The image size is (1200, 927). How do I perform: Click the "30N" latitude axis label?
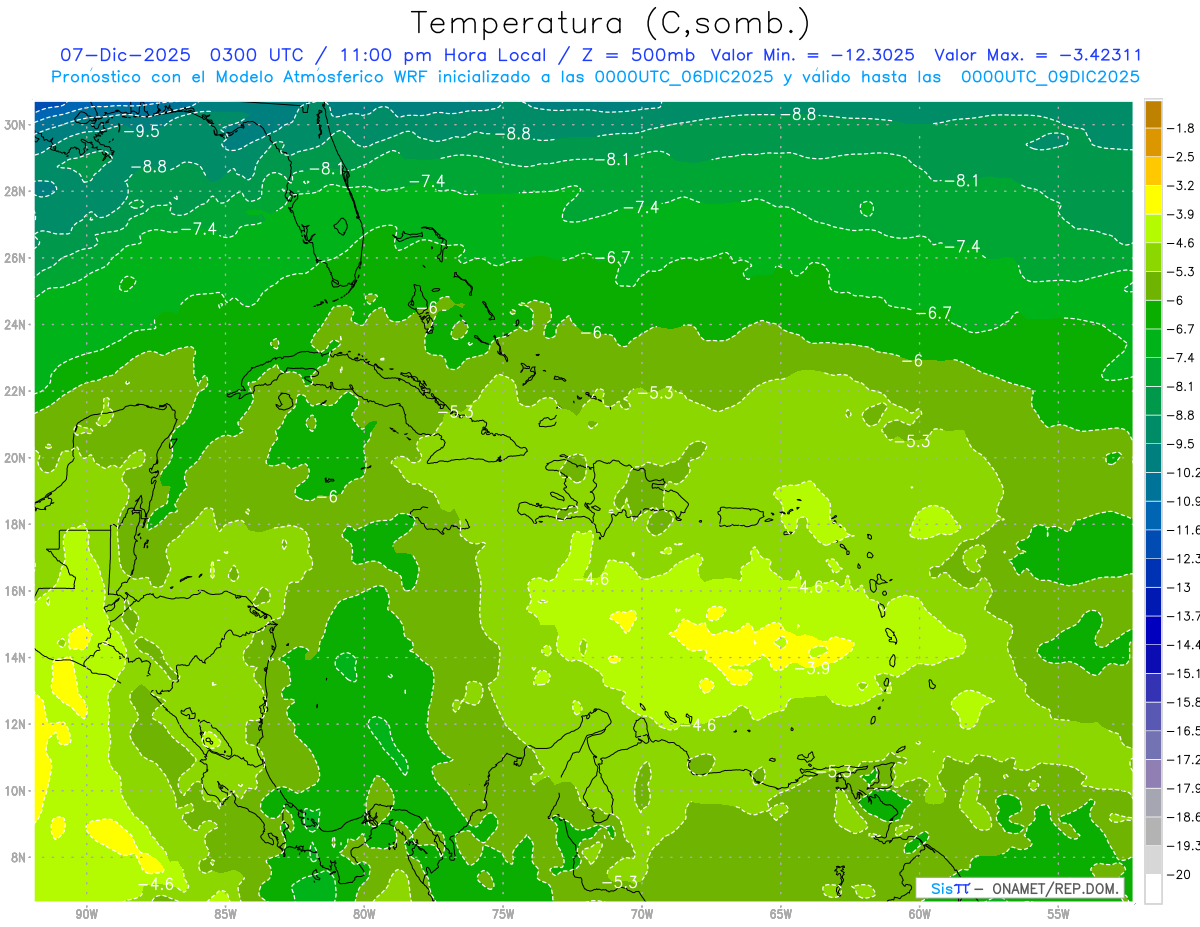16,125
